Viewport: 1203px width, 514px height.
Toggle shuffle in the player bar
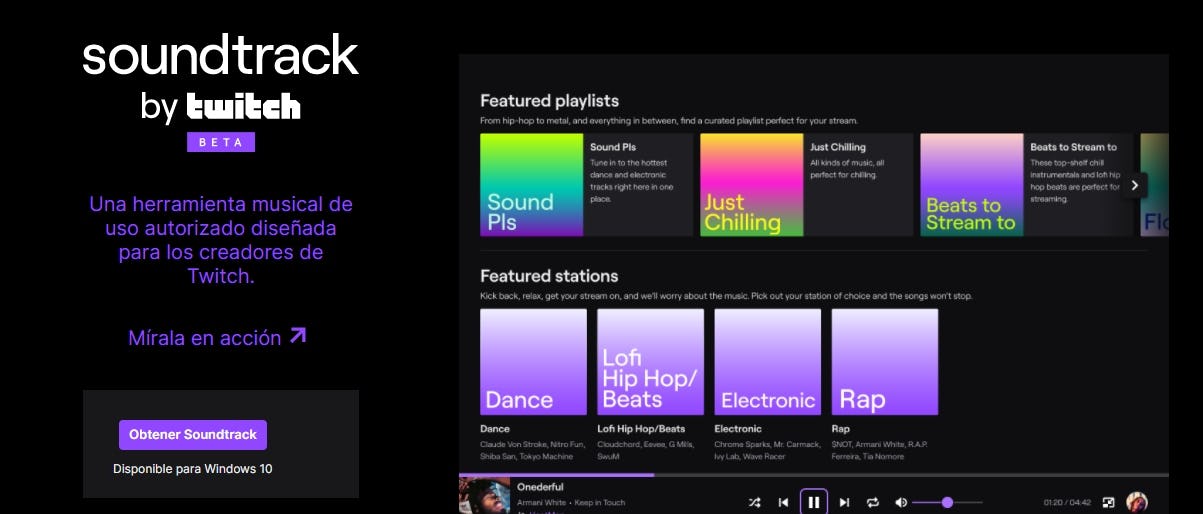[x=754, y=502]
